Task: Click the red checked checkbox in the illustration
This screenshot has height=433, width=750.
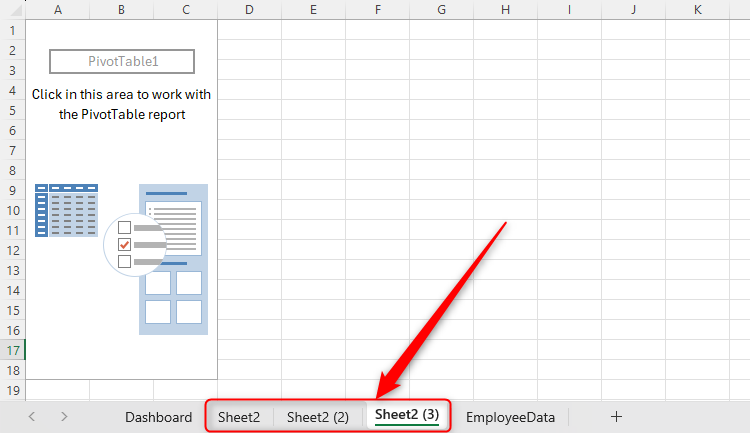Action: 124,244
